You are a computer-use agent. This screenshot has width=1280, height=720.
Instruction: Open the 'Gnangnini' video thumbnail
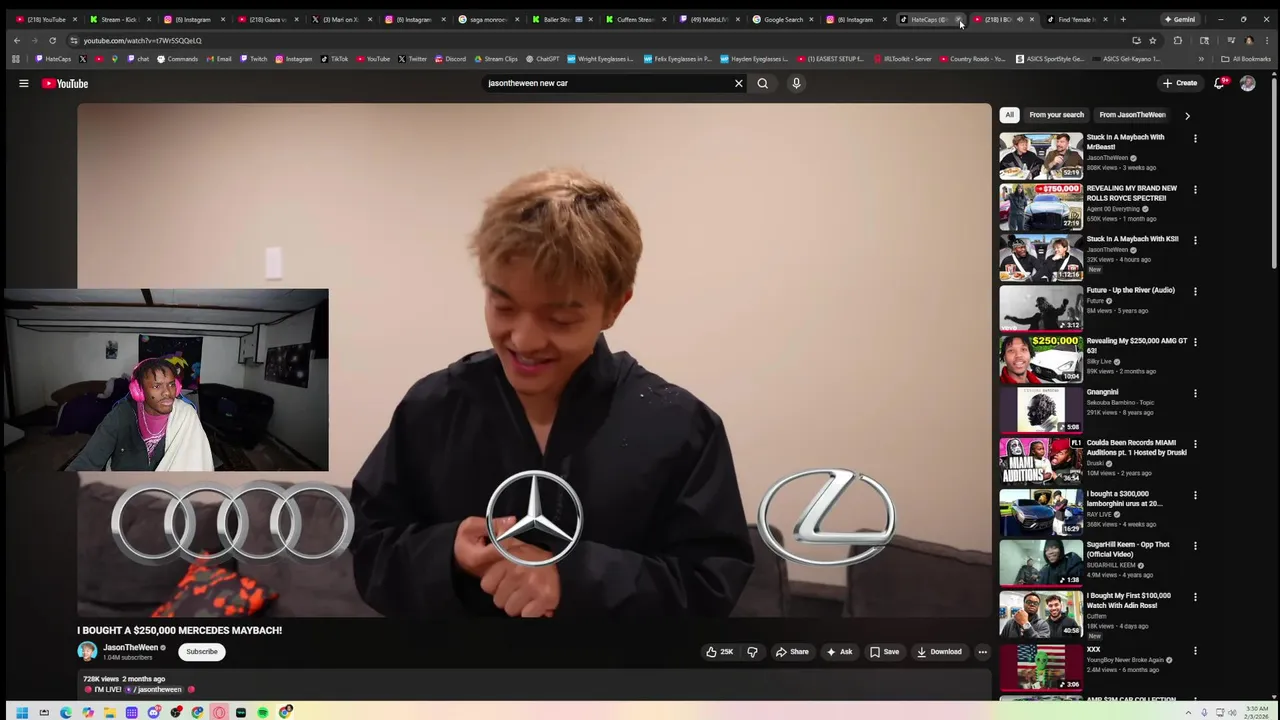click(x=1040, y=410)
